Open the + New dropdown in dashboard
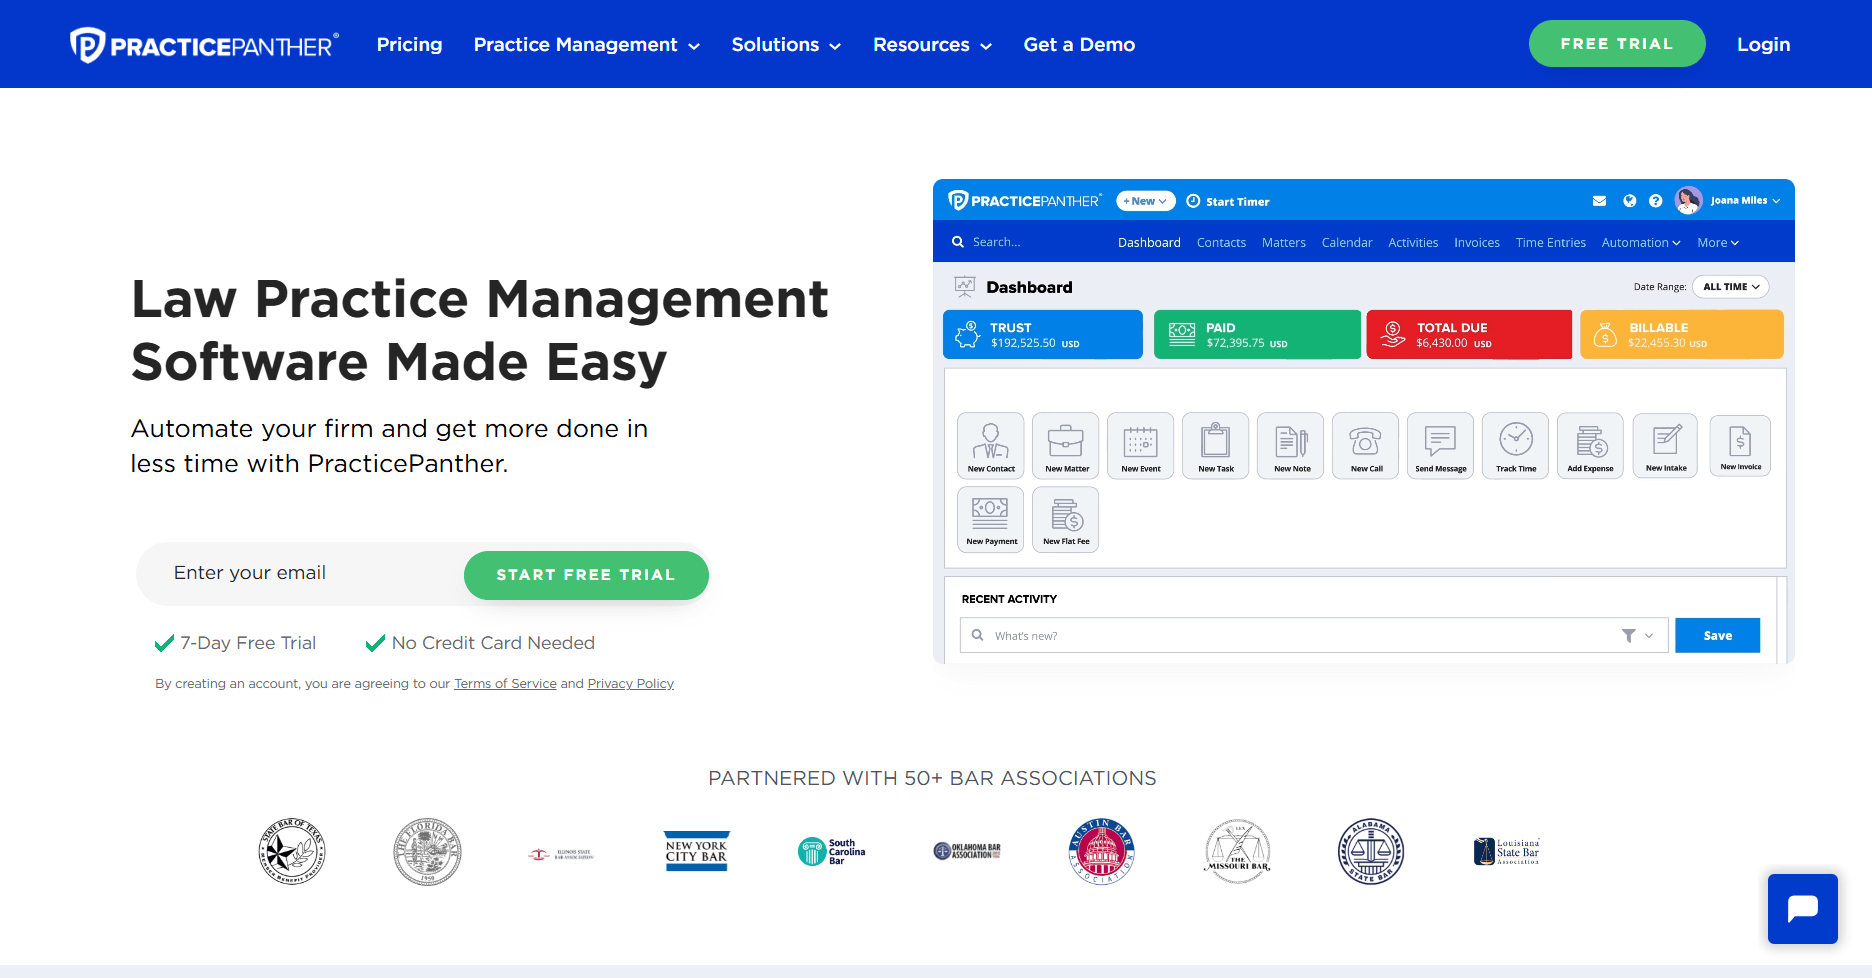This screenshot has width=1872, height=978. (x=1145, y=201)
